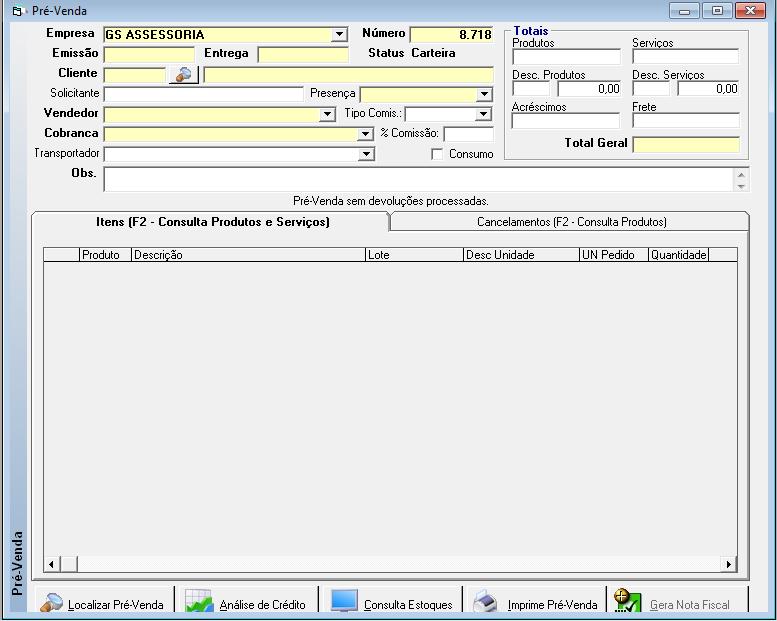Click the client search magnifier icon
777x621 pixels.
pos(183,74)
